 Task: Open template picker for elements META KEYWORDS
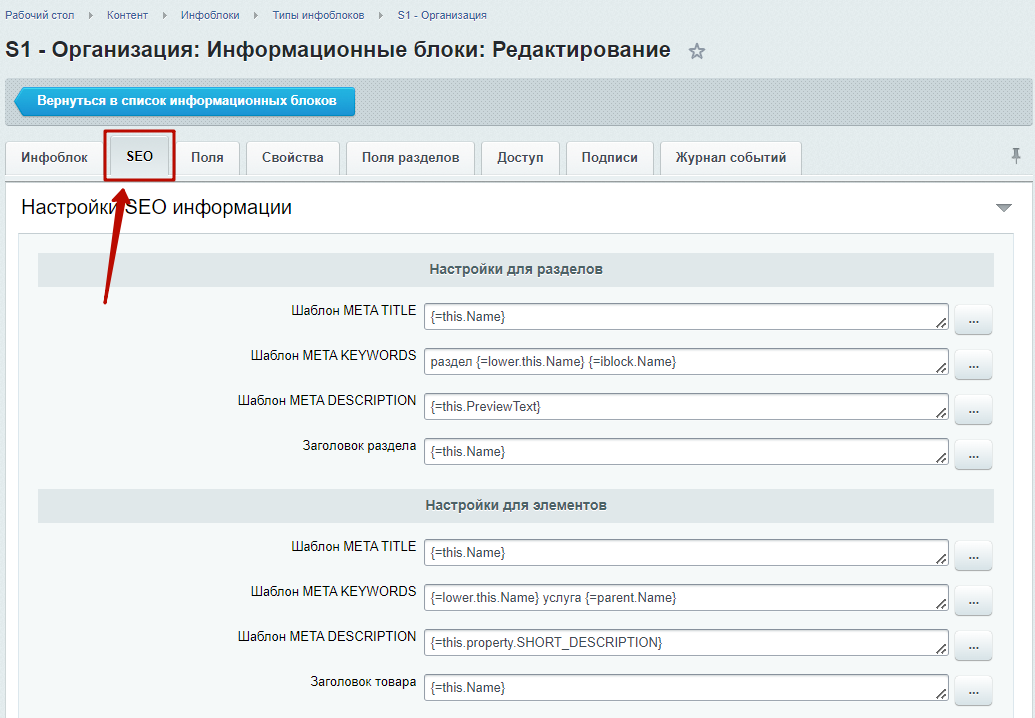coord(973,600)
